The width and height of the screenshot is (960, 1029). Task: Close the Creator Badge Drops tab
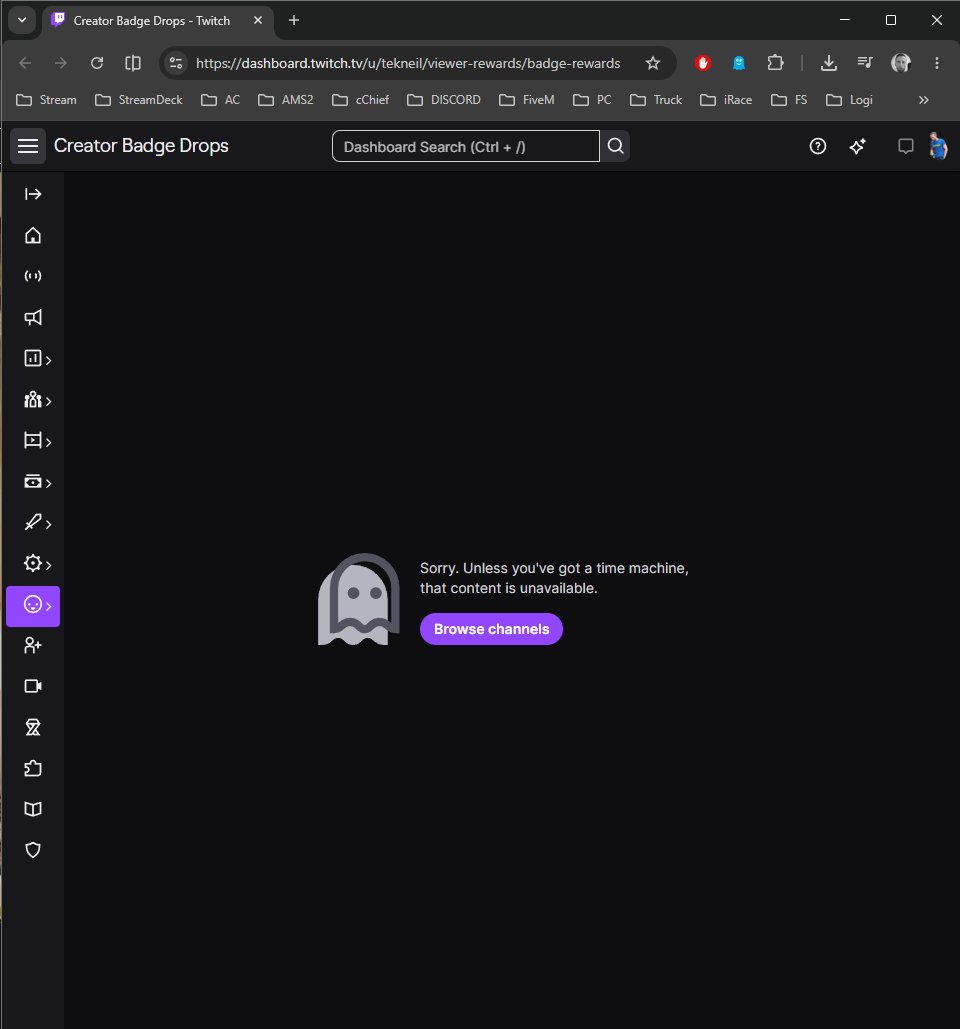[x=258, y=20]
